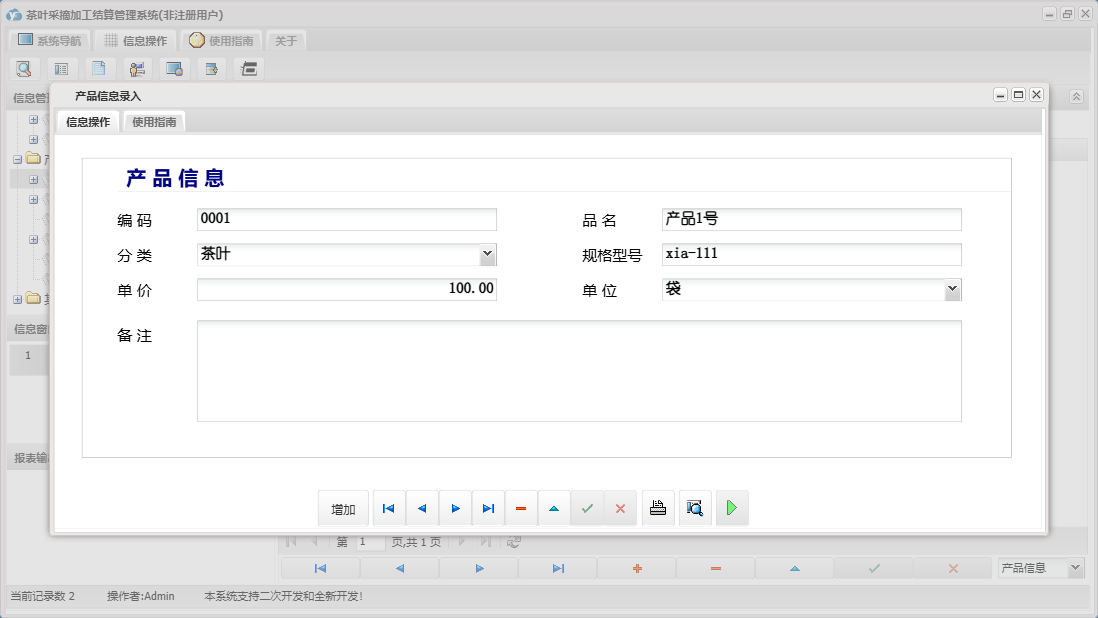The image size is (1098, 618).
Task: Click the user management icon on the toolbar
Action: [137, 69]
